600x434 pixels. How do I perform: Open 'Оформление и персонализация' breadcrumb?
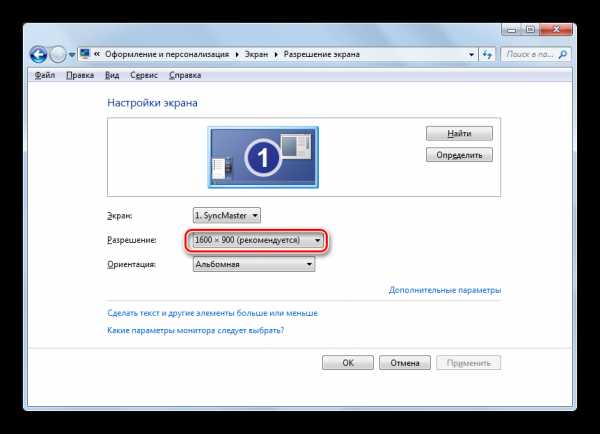[x=167, y=54]
